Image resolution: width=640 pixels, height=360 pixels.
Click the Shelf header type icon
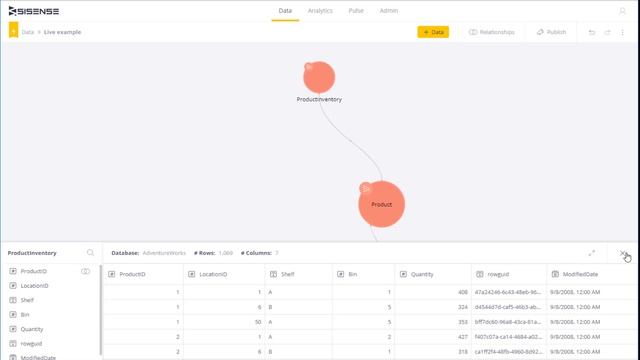pos(273,274)
